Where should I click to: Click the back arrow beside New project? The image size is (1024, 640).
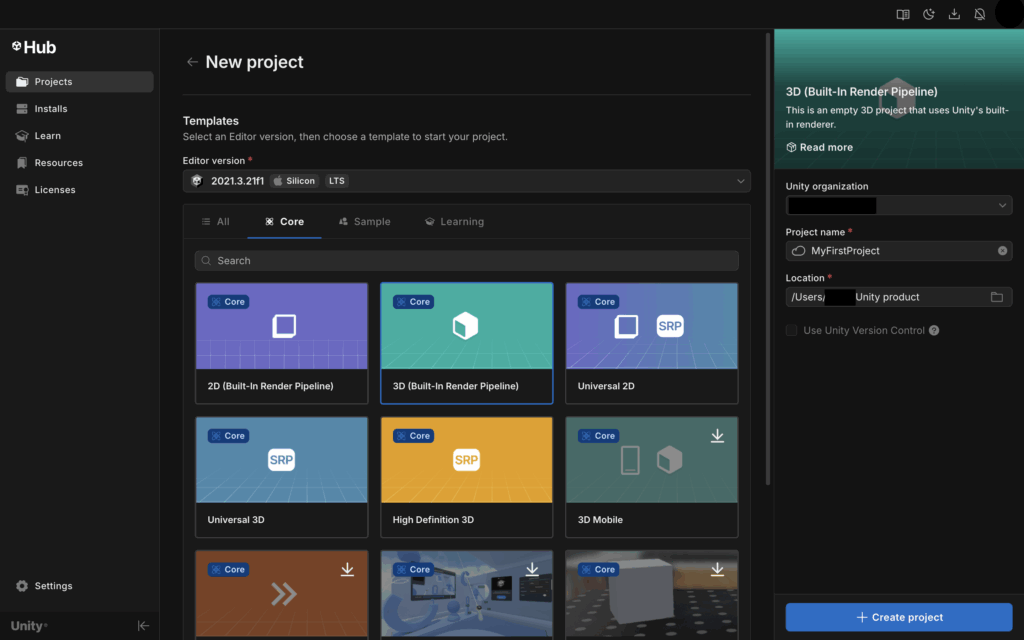point(192,62)
